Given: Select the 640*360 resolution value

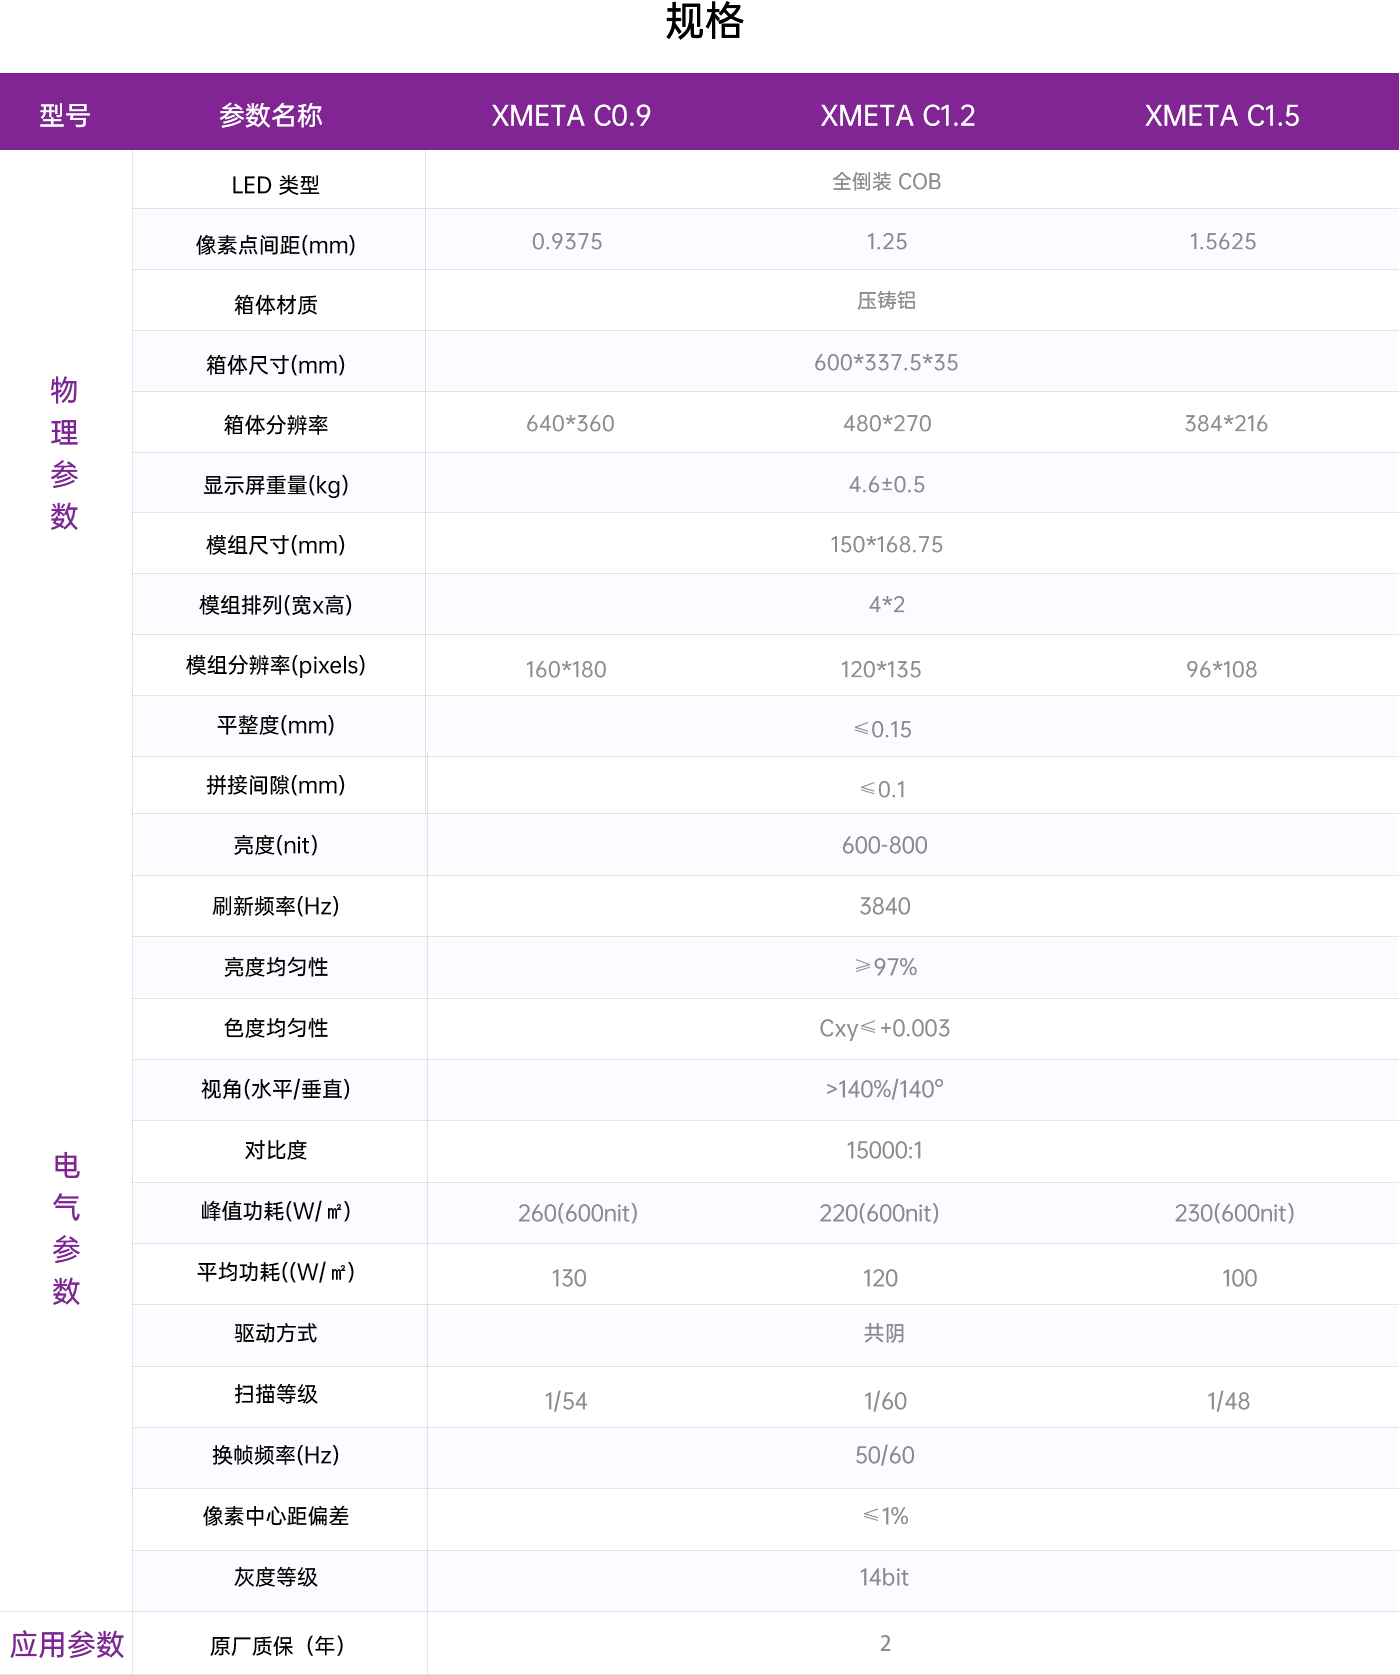Looking at the screenshot, I should tap(570, 424).
